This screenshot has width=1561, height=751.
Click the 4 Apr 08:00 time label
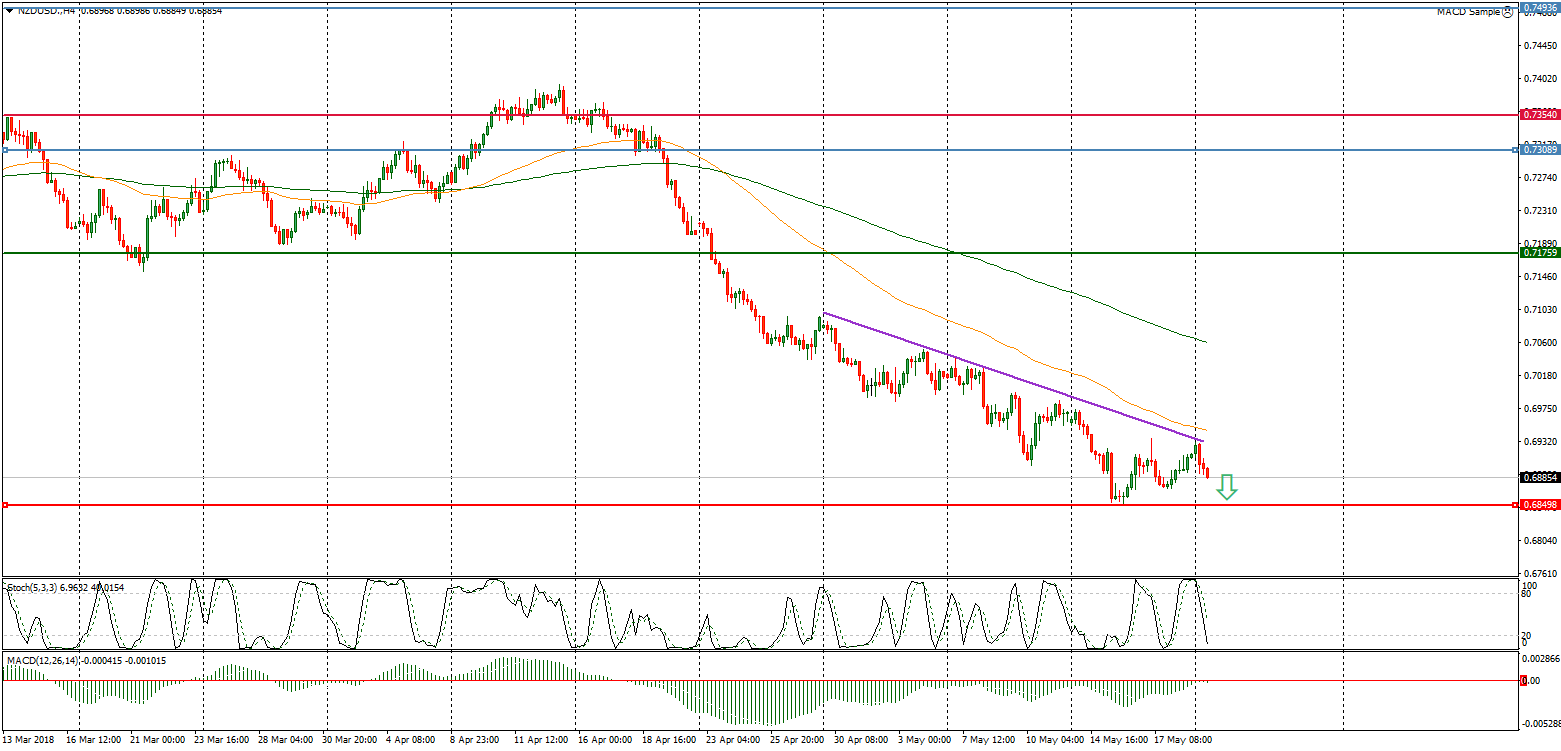tap(409, 740)
